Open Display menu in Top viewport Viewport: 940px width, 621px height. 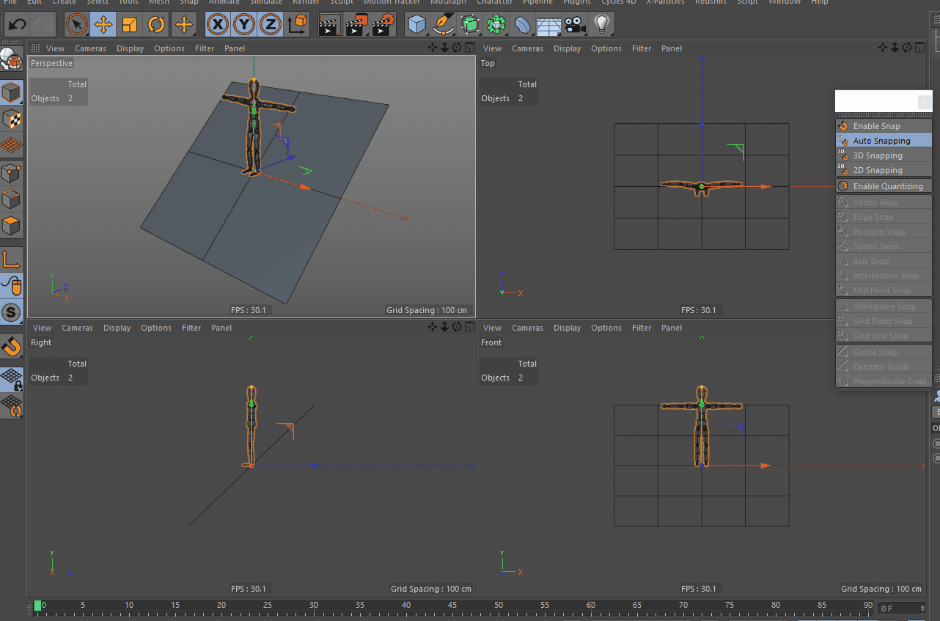coord(567,49)
